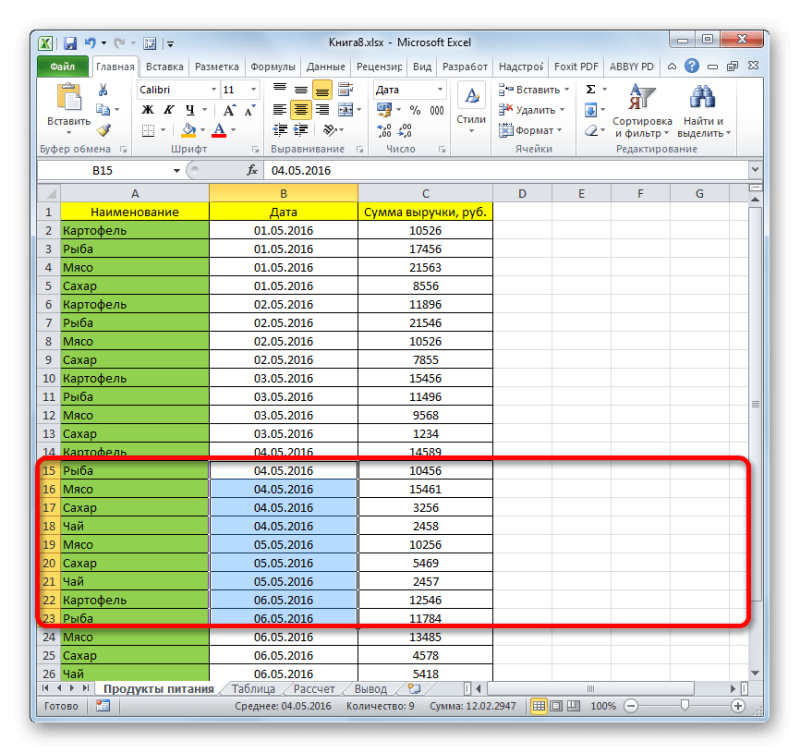Toggle center horizontal alignment
Viewport: 800px width, 753px height.
(x=301, y=110)
